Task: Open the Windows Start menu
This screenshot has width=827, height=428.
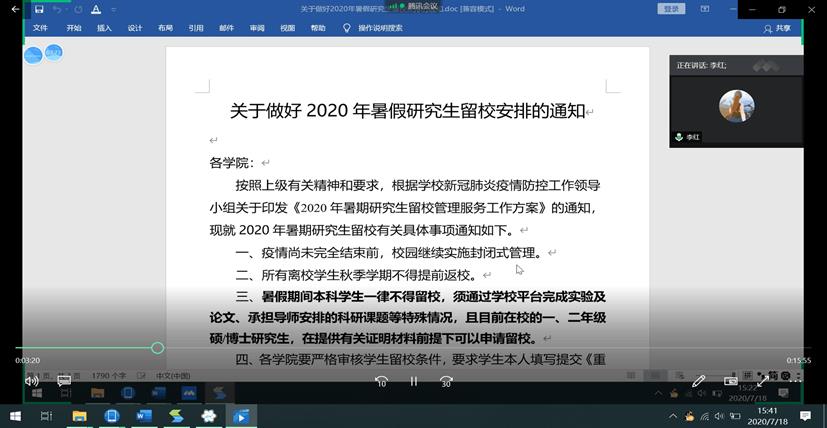Action: [14, 416]
